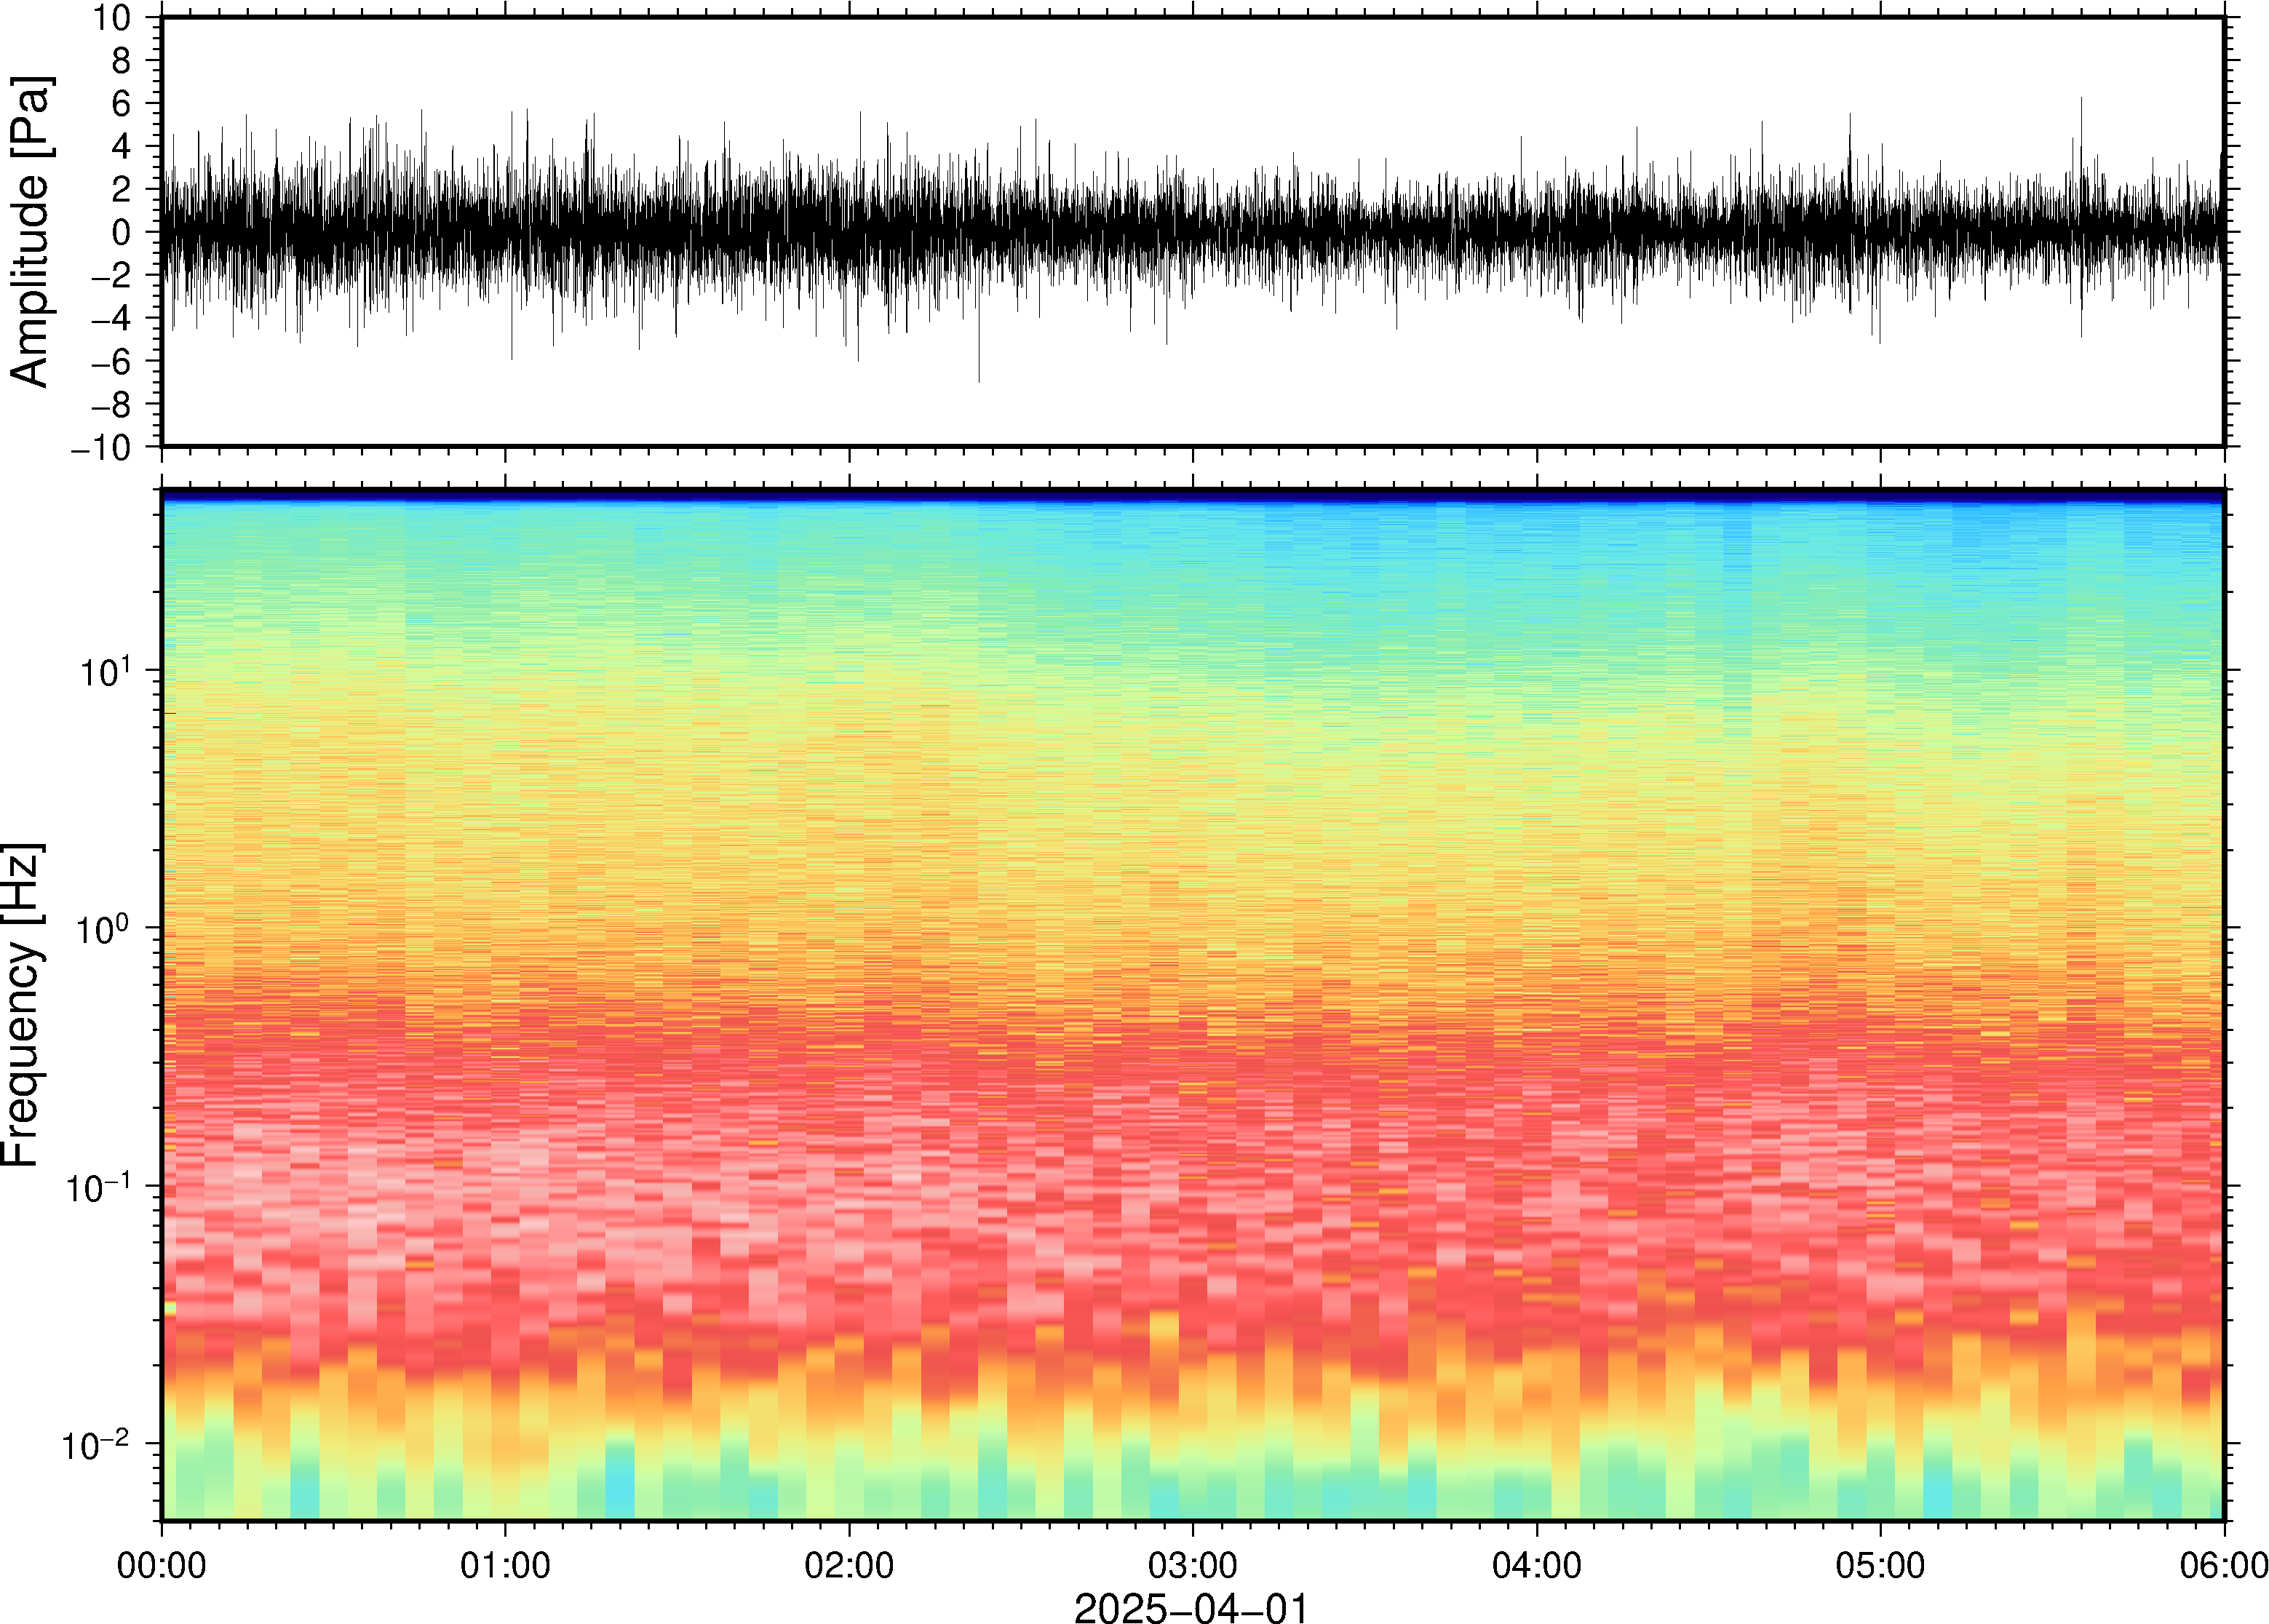Select the "06:00" time tick label
Viewport: 2269px width, 1624px height.
(x=2223, y=1565)
